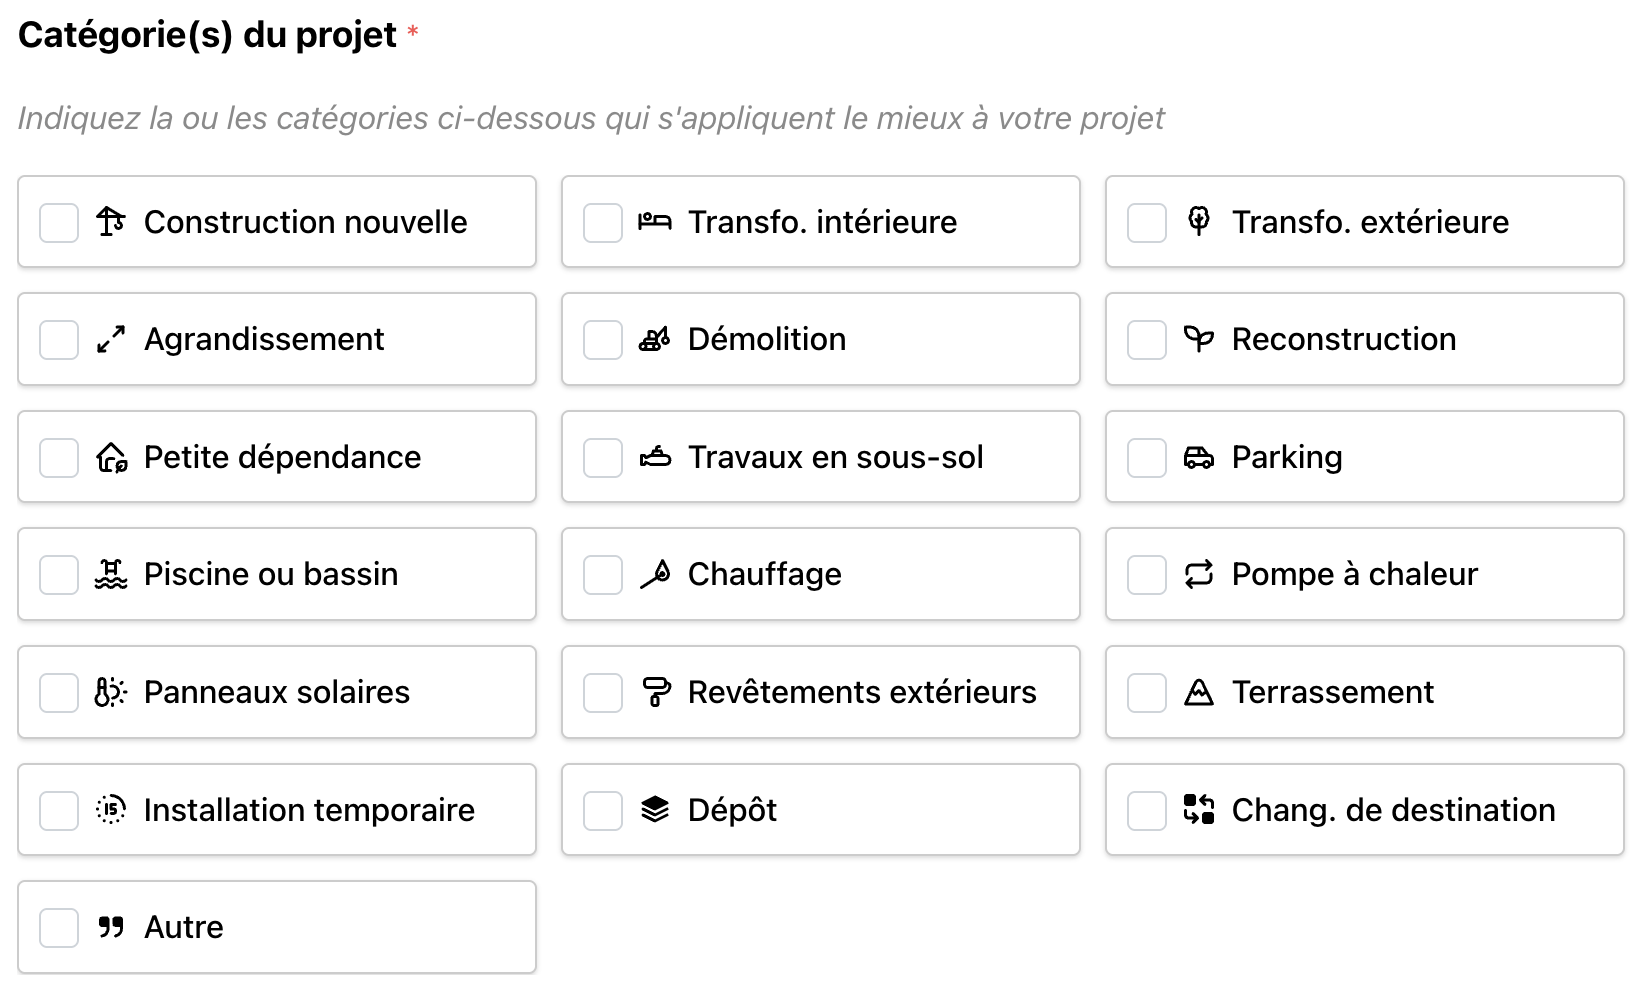Select the Travaux en sous-sol label

835,457
